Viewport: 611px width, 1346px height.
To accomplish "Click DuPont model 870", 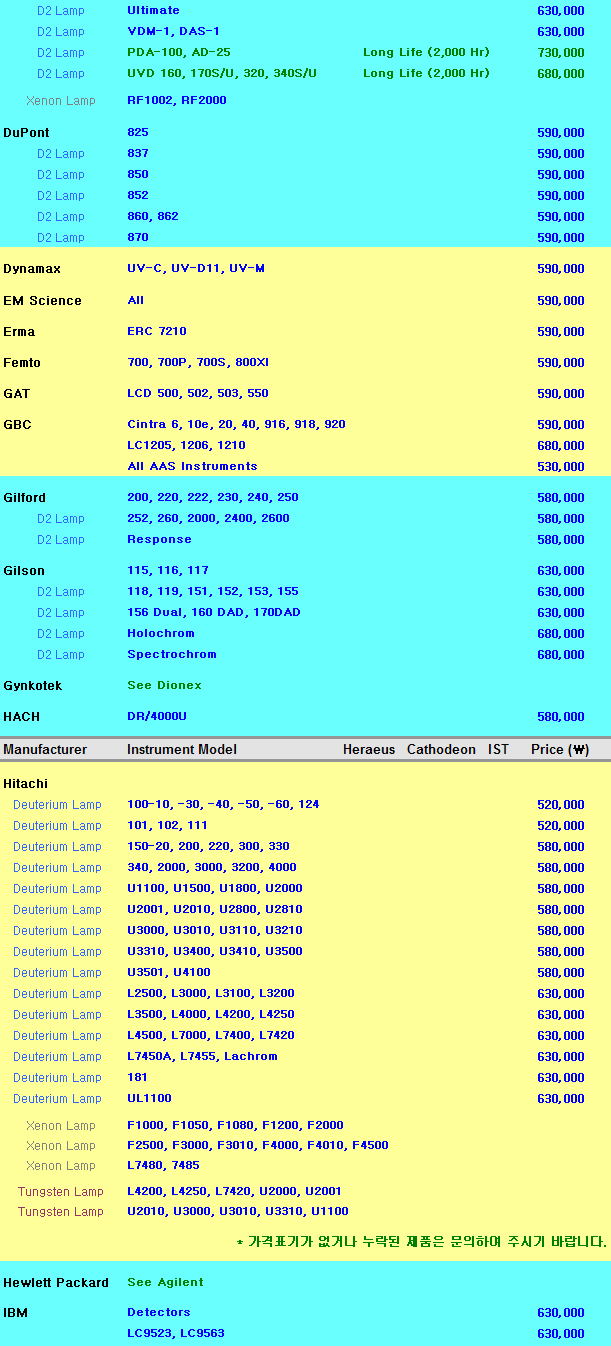I will point(138,237).
